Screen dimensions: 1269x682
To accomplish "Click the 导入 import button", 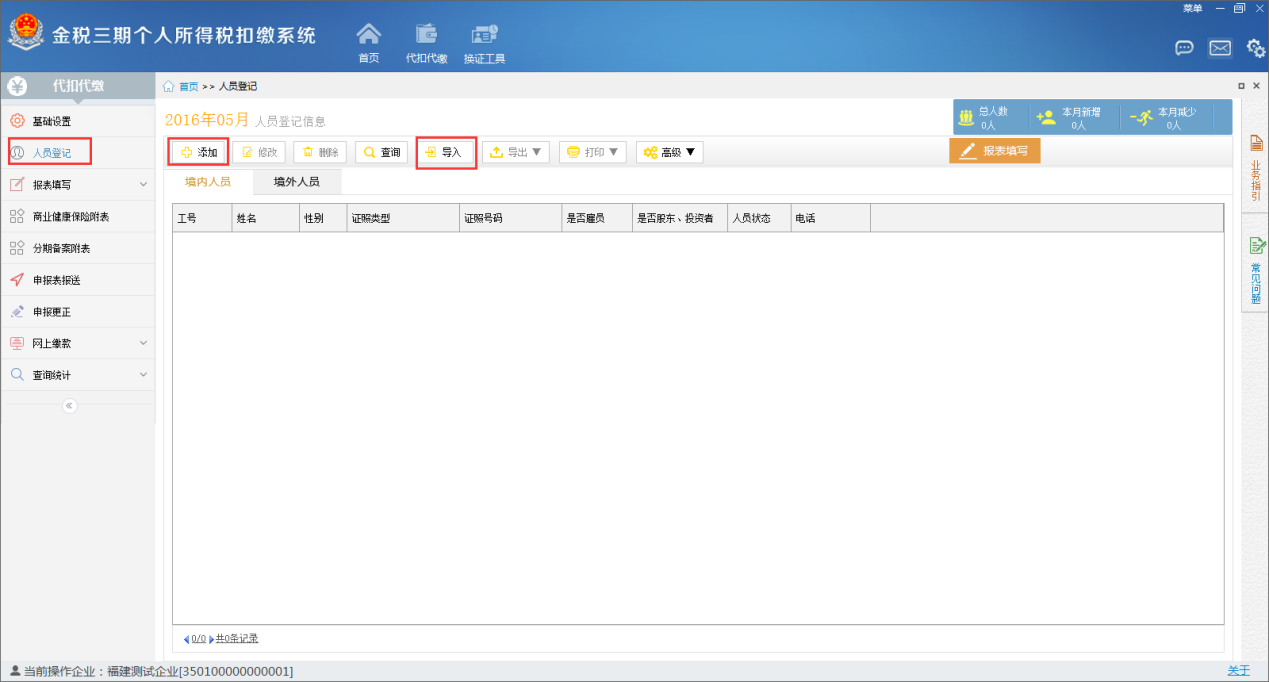I will [446, 152].
